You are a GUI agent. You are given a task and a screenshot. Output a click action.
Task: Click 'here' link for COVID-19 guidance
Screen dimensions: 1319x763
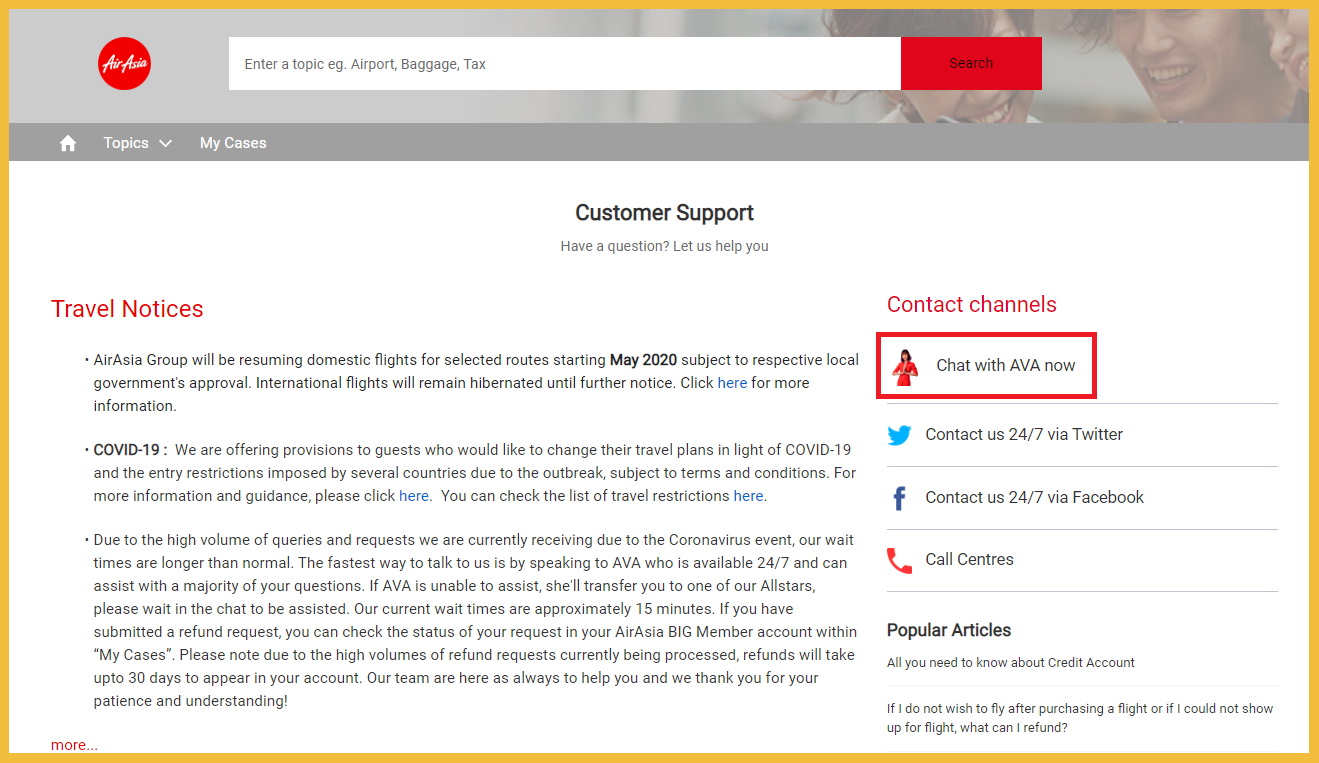point(414,496)
